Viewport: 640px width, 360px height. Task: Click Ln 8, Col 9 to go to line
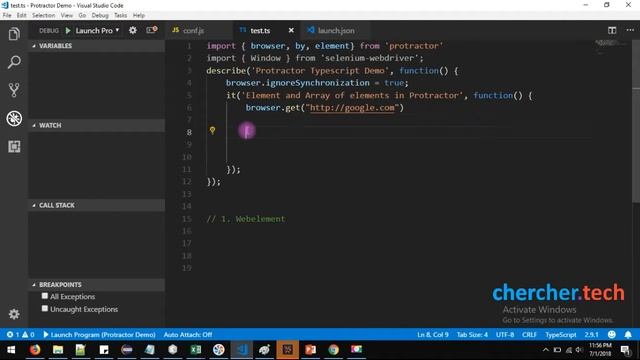433,335
